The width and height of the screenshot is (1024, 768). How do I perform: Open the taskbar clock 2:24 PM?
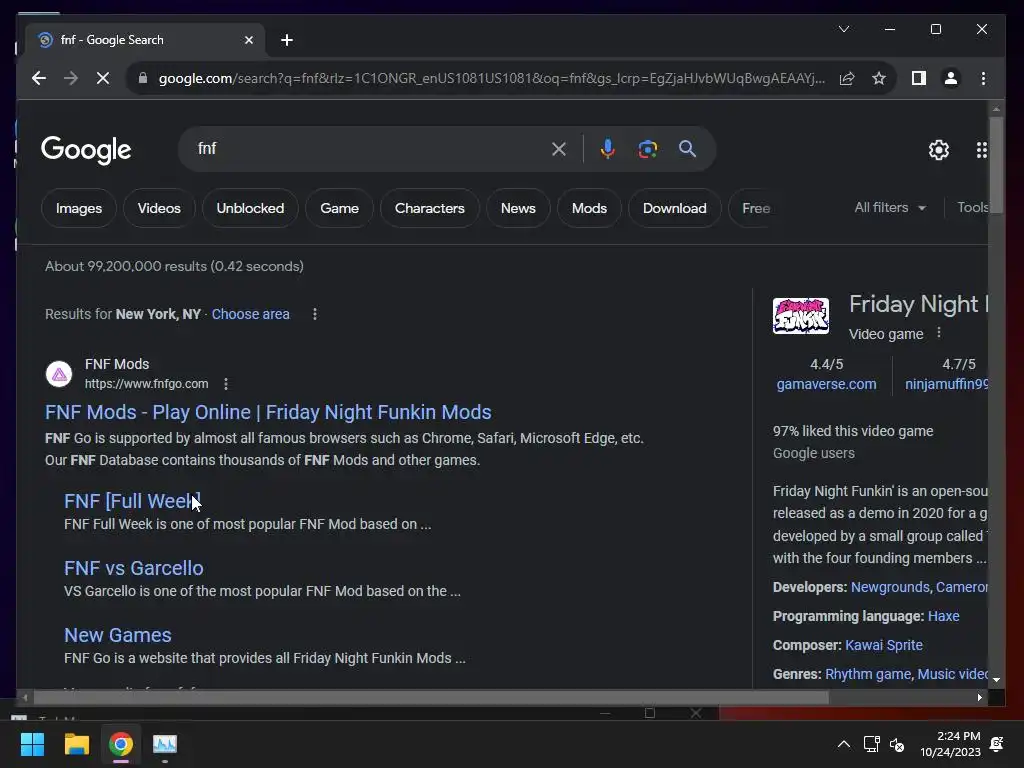coord(950,744)
